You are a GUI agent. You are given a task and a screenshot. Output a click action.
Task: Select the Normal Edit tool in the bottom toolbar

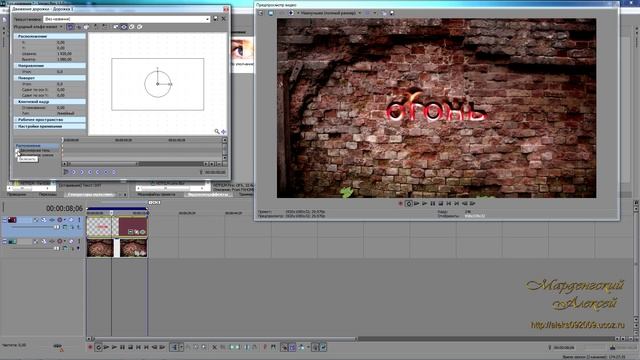pyautogui.click(x=173, y=347)
